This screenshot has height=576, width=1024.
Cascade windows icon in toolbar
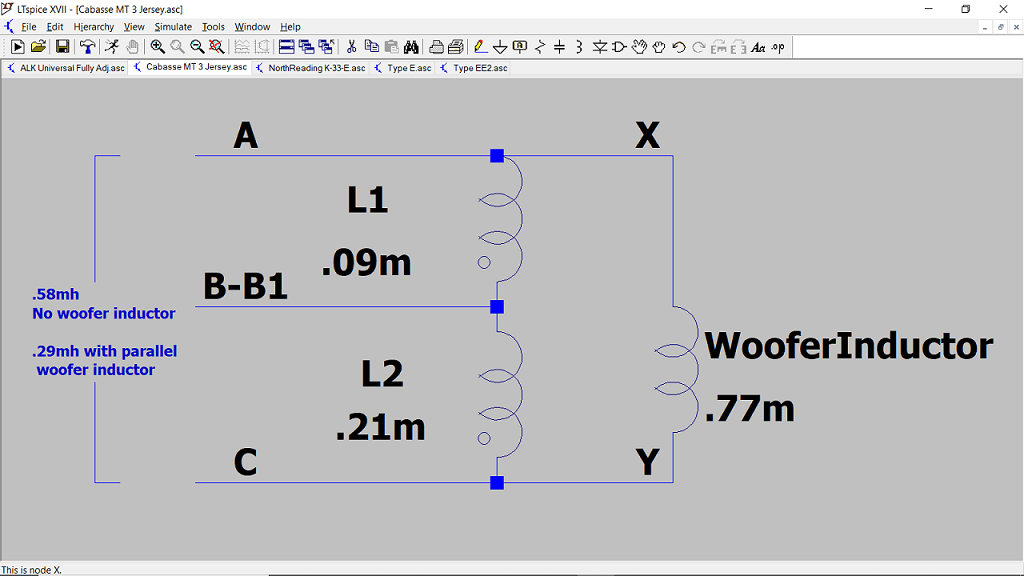306,46
